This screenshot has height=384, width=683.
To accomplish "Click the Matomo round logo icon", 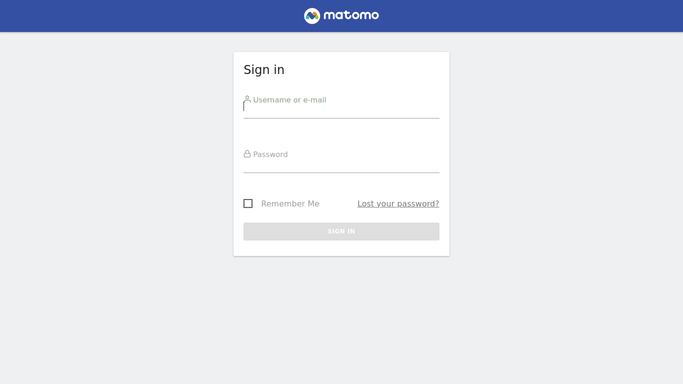I will click(x=312, y=16).
